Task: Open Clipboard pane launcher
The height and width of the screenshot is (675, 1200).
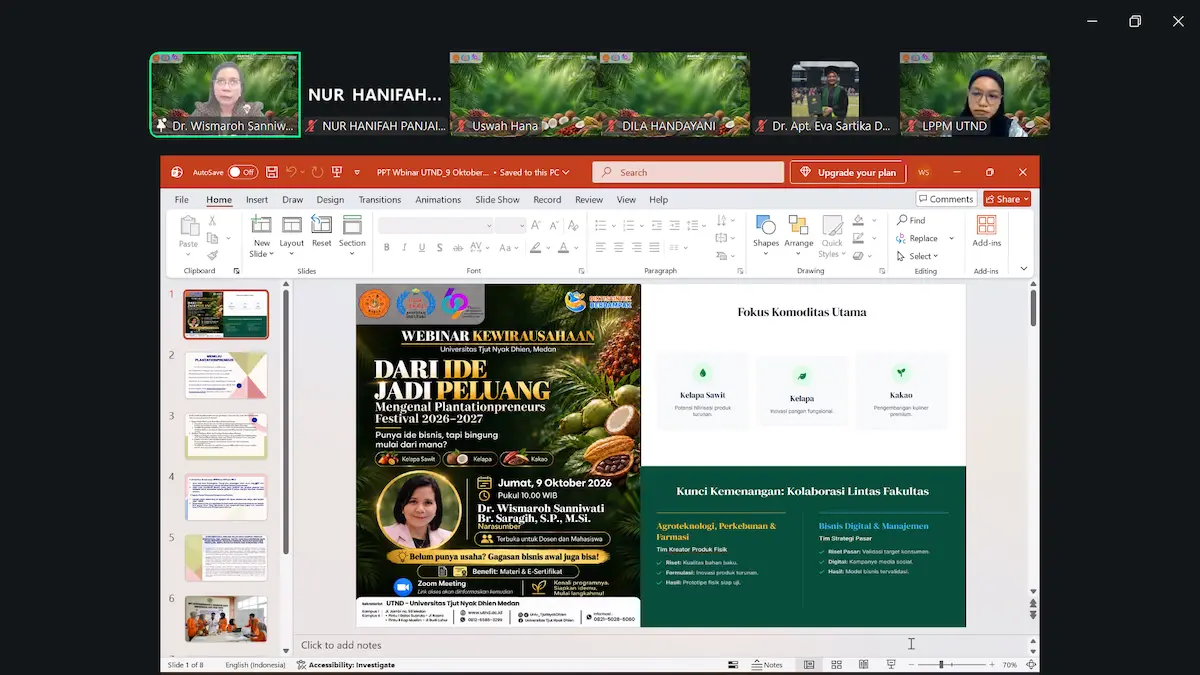Action: [x=237, y=271]
